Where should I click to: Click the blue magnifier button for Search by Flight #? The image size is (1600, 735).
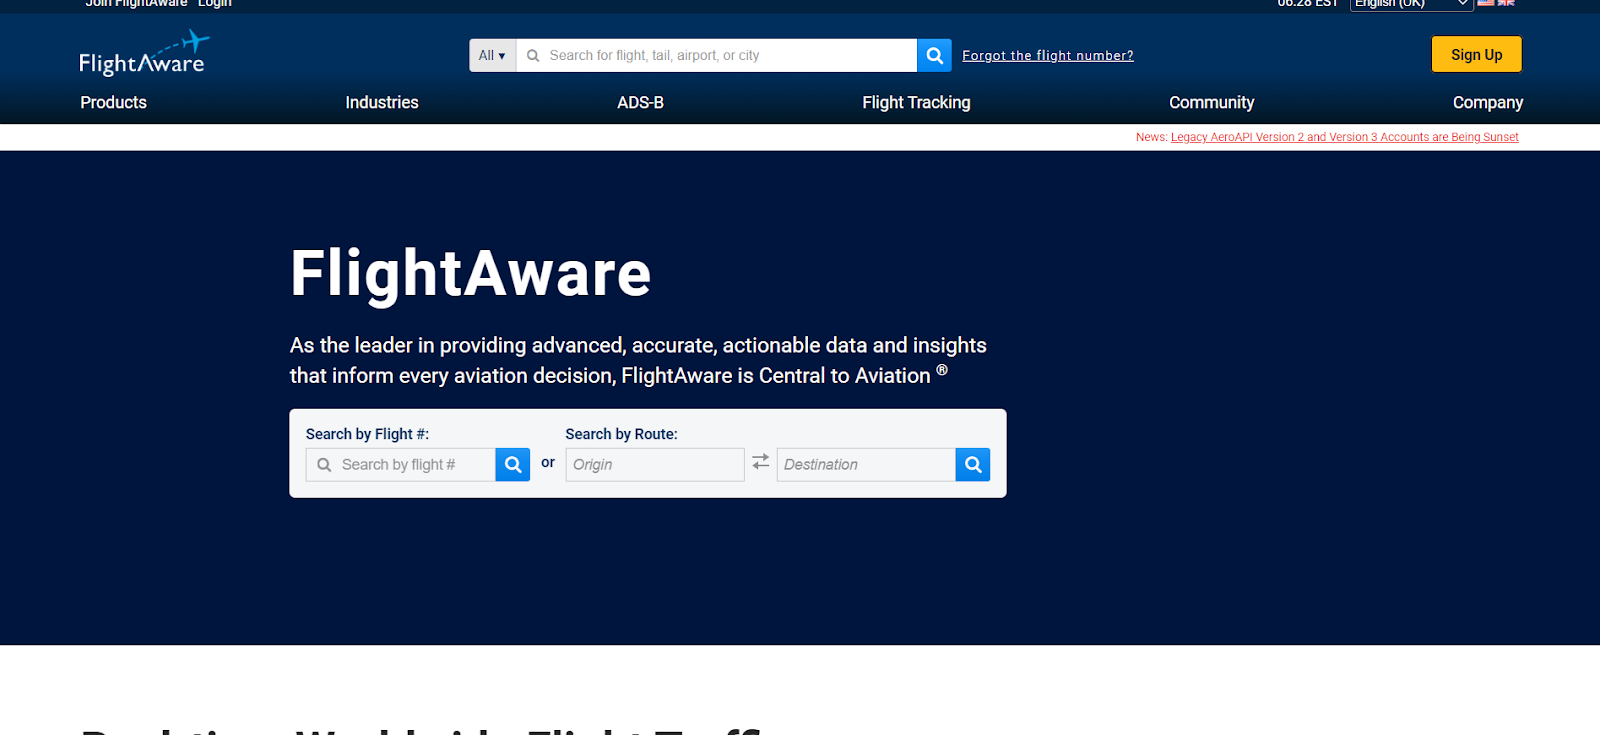(x=513, y=464)
